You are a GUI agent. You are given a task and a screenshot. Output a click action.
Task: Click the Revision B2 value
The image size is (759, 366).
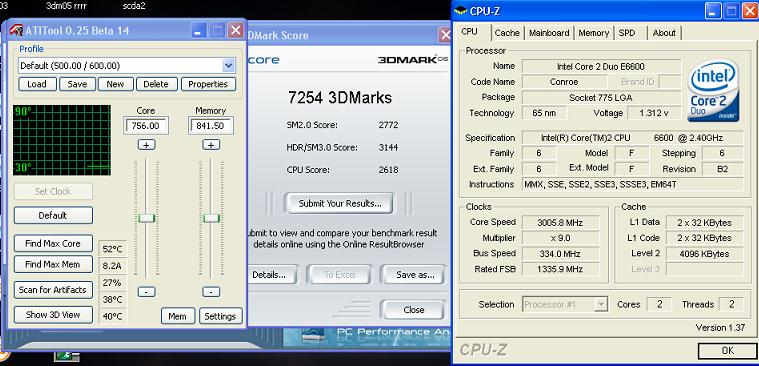coord(722,169)
